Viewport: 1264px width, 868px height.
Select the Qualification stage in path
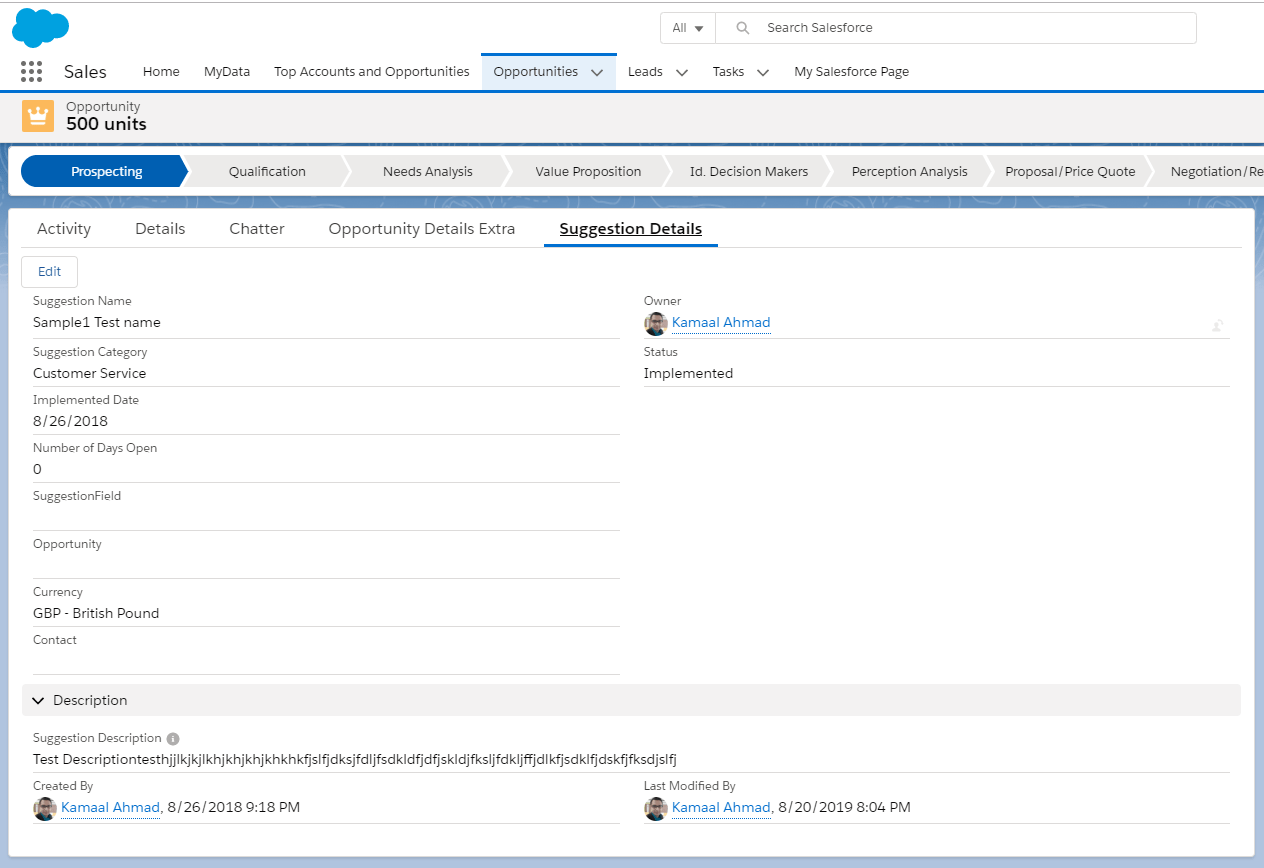267,172
